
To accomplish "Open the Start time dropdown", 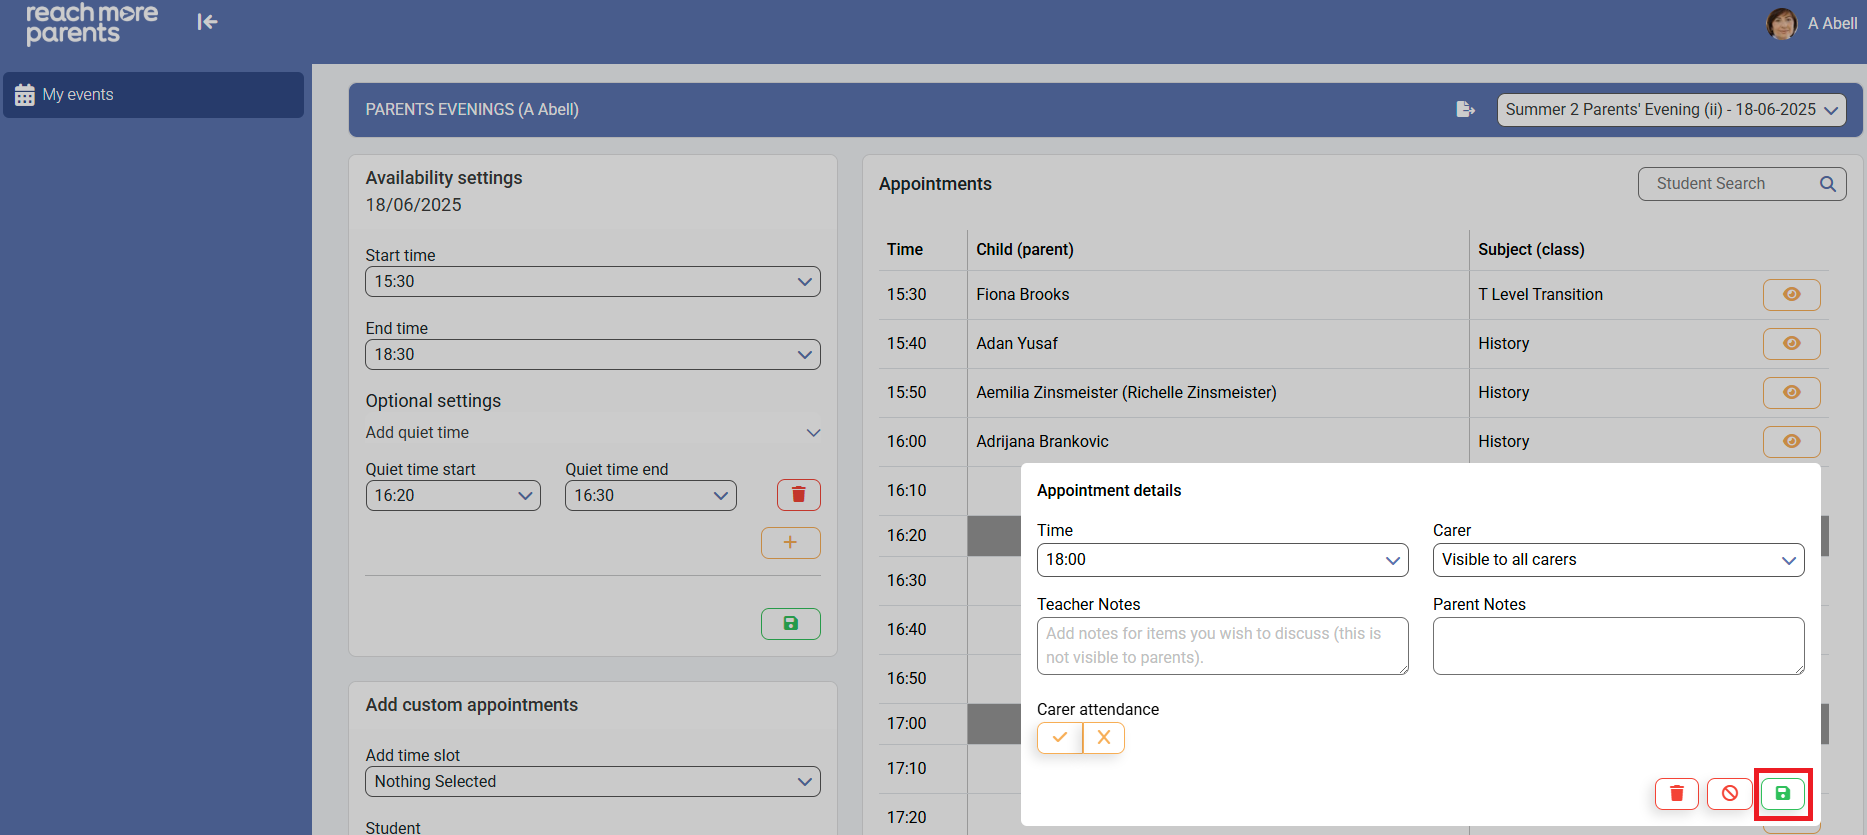I will 592,281.
